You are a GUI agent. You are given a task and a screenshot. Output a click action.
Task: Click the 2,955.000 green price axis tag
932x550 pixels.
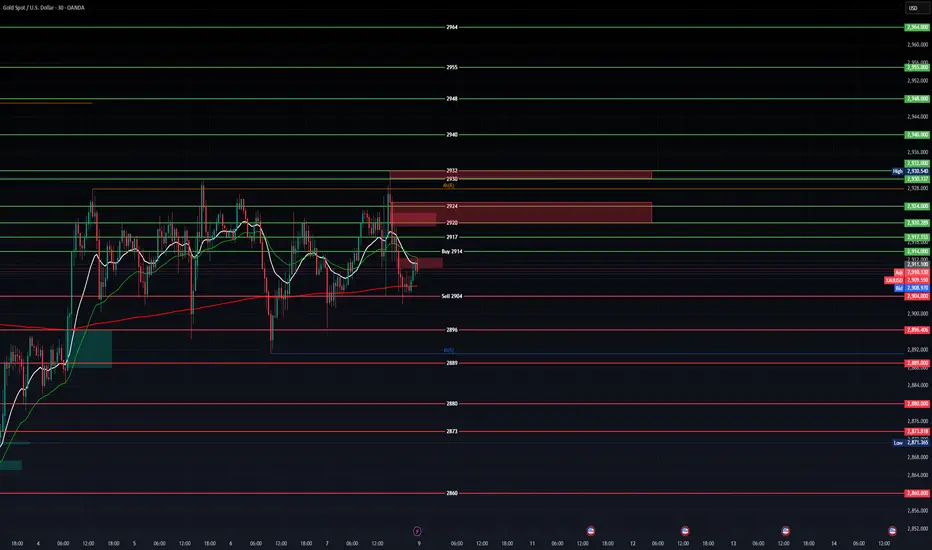point(917,67)
